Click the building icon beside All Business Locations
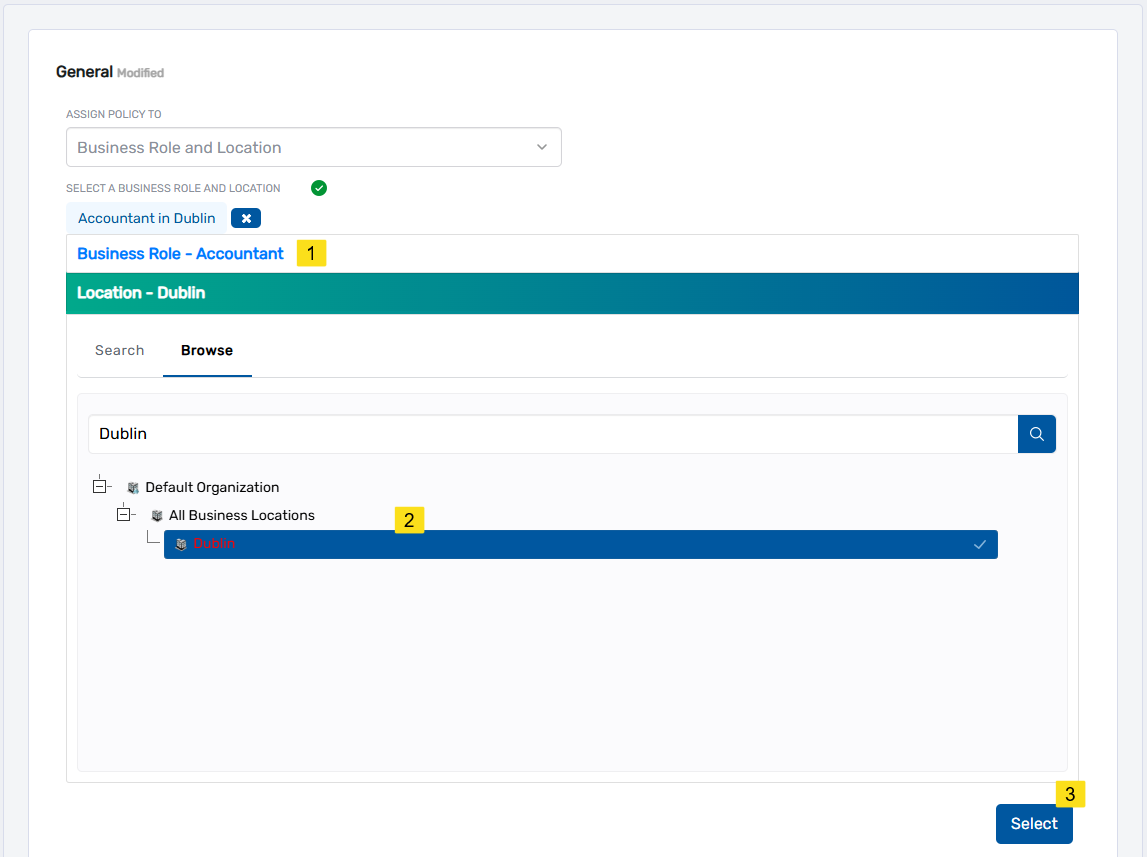1147x857 pixels. pyautogui.click(x=157, y=515)
